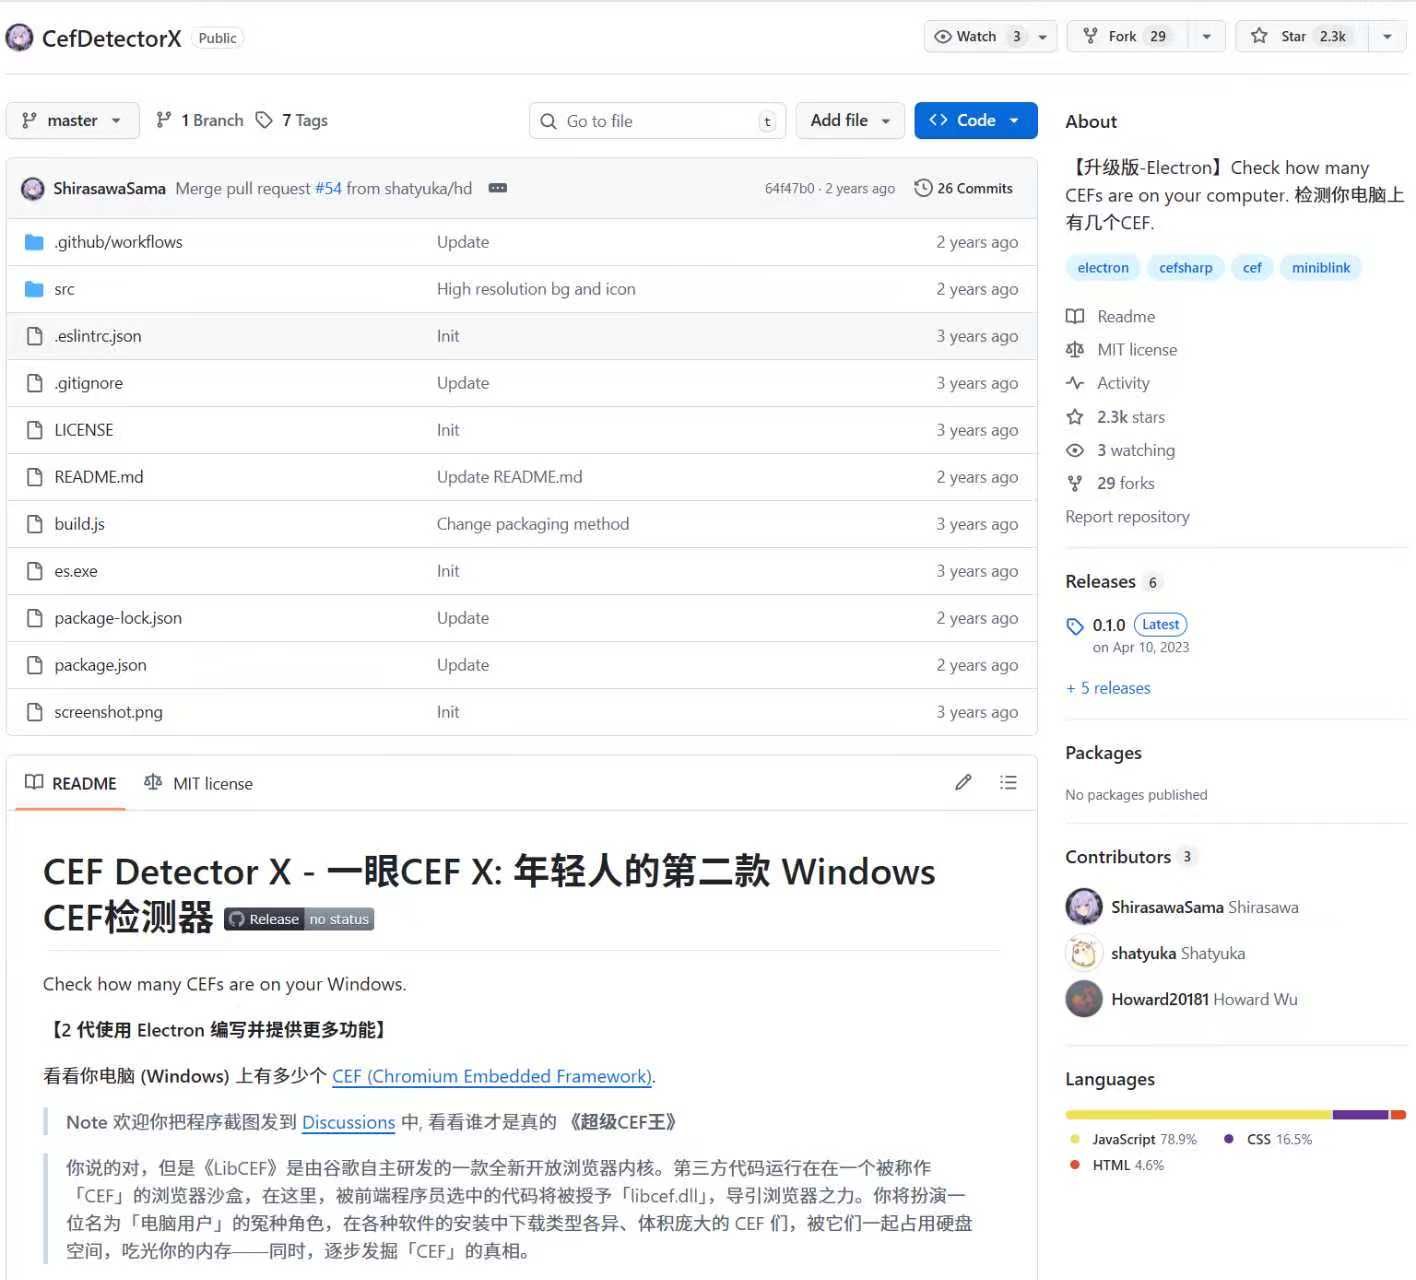Open the 'High resolution bg and icon' commit

[x=536, y=289]
